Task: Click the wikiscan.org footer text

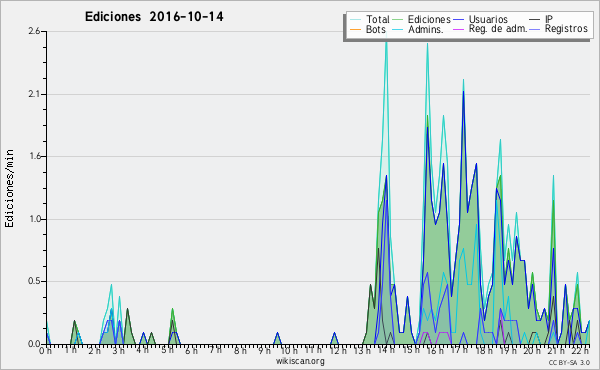Action: (300, 361)
